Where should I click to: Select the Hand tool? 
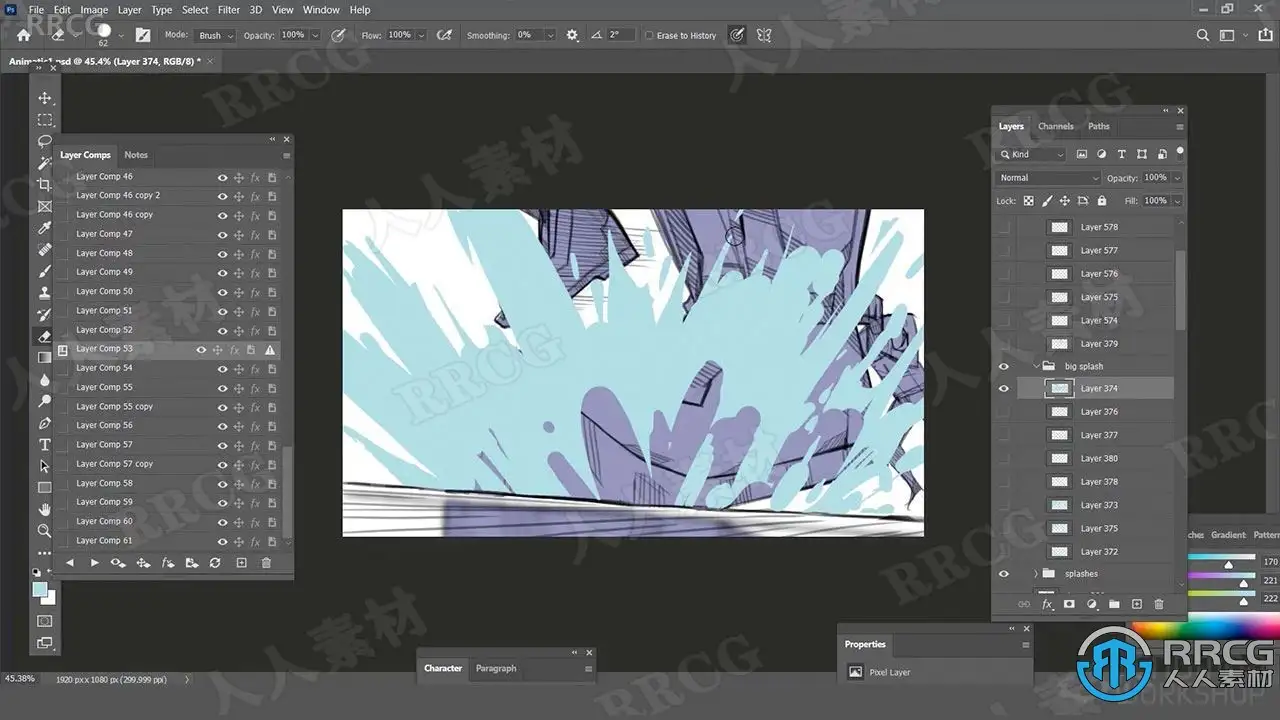[44, 509]
